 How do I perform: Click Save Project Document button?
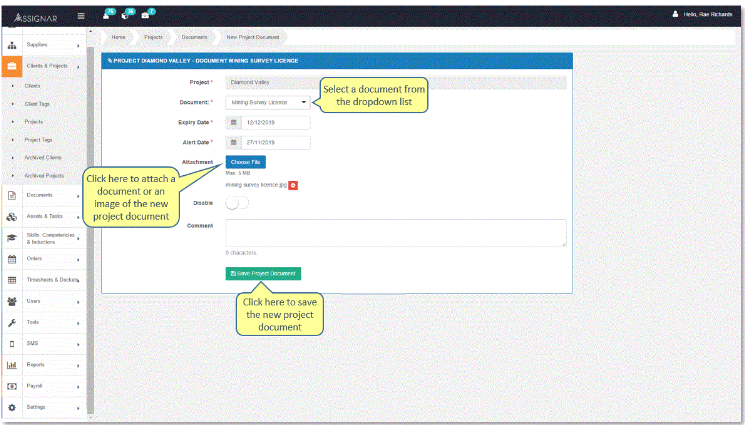tap(263, 273)
